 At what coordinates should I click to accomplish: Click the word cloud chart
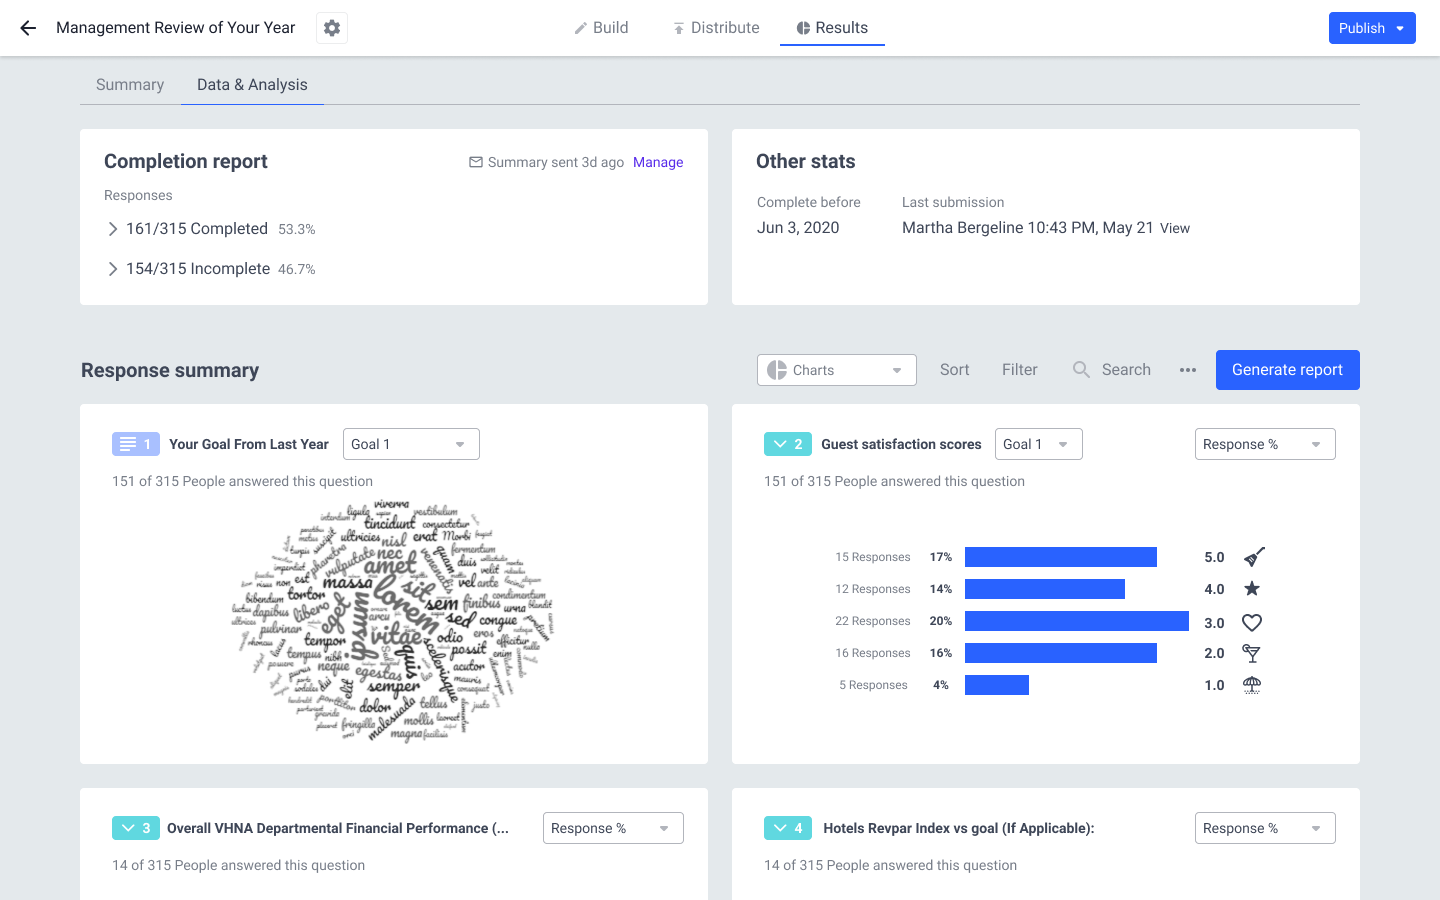tap(393, 620)
